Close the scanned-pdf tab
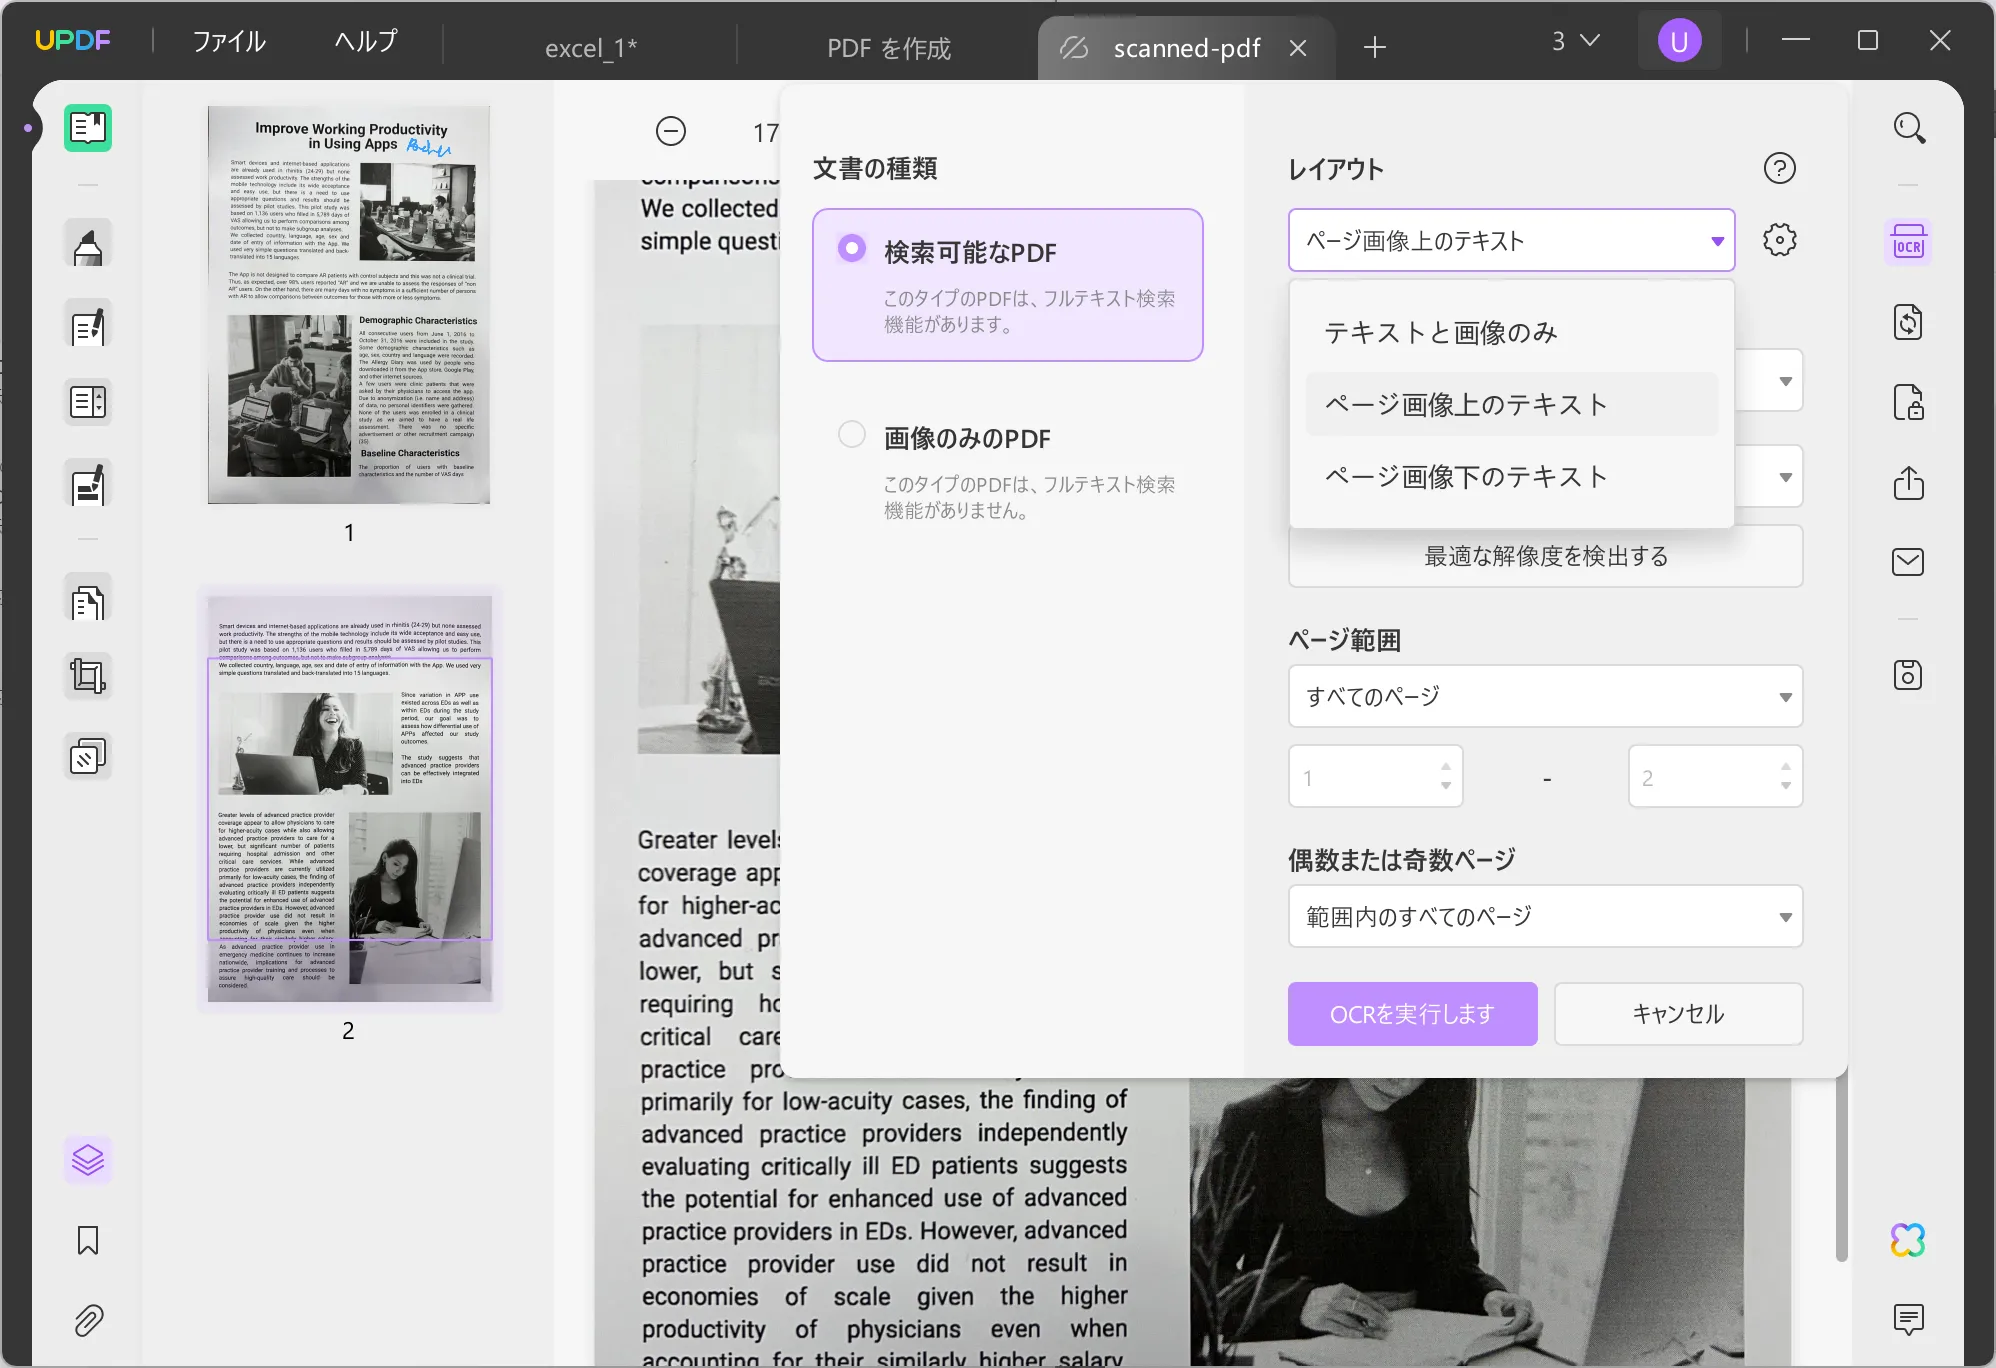The image size is (1996, 1368). 1298,48
